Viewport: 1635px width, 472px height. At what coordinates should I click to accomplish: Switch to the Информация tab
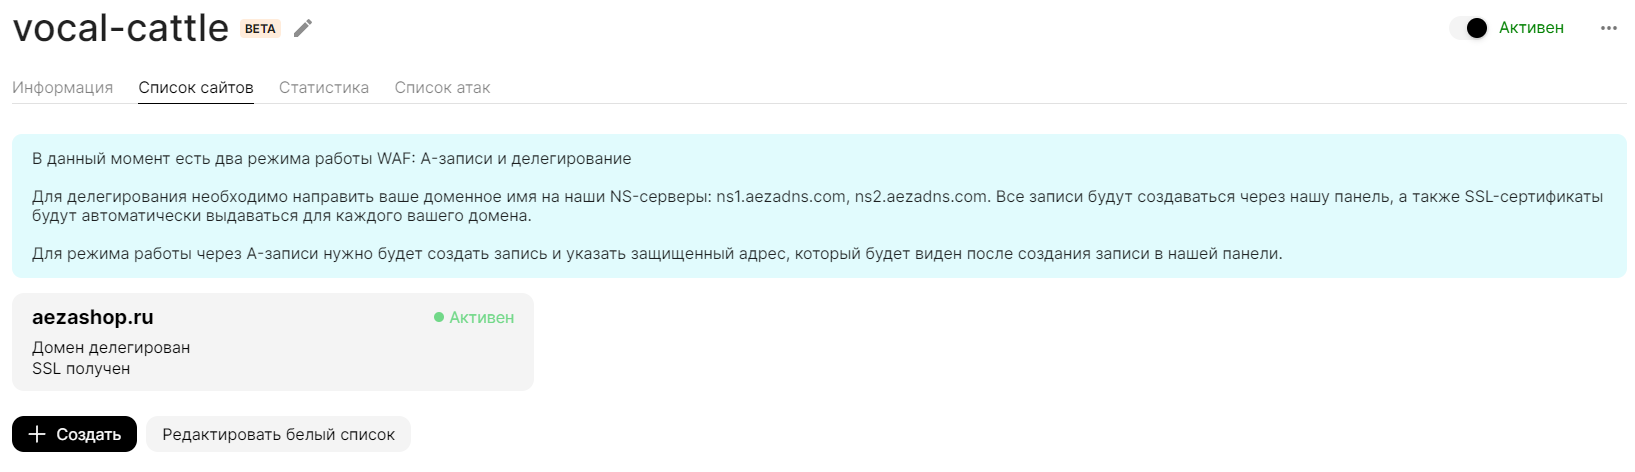[62, 88]
